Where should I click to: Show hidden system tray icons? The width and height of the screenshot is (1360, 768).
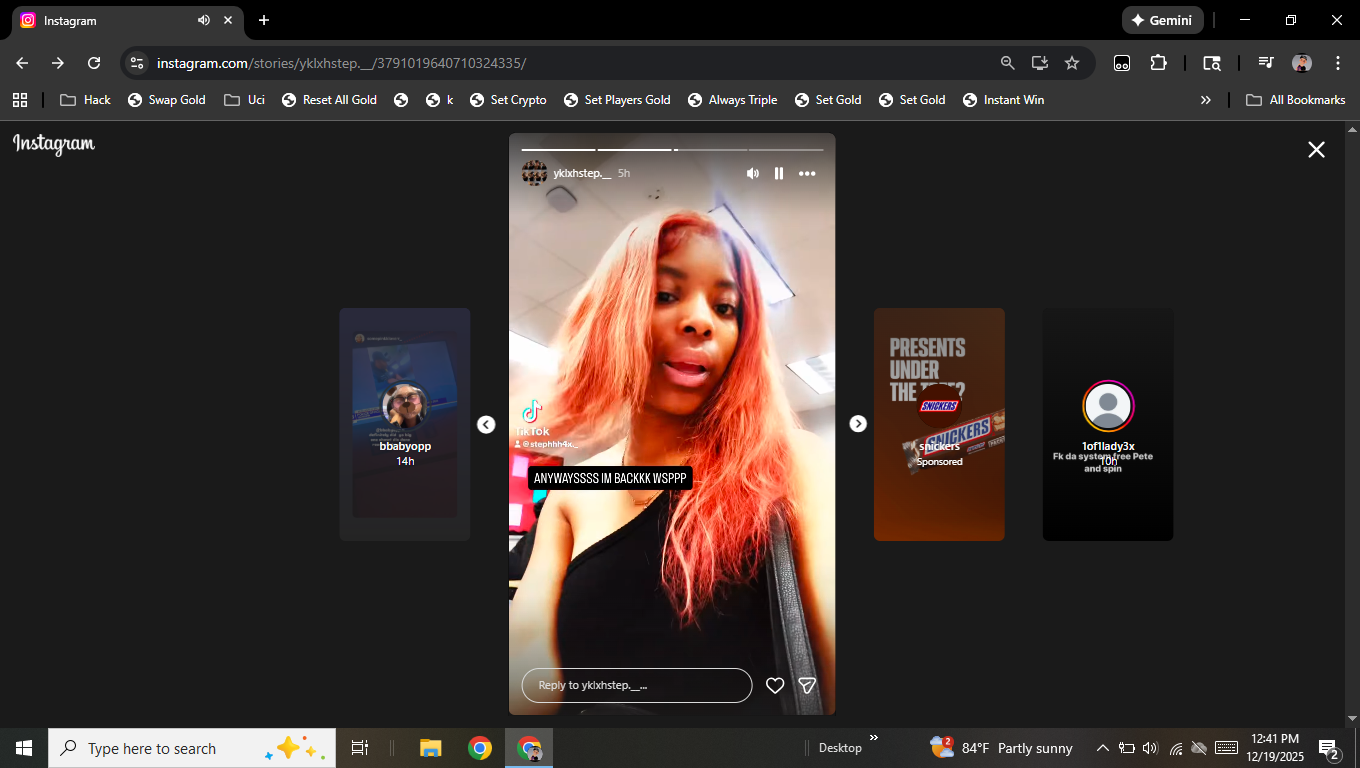tap(1103, 748)
